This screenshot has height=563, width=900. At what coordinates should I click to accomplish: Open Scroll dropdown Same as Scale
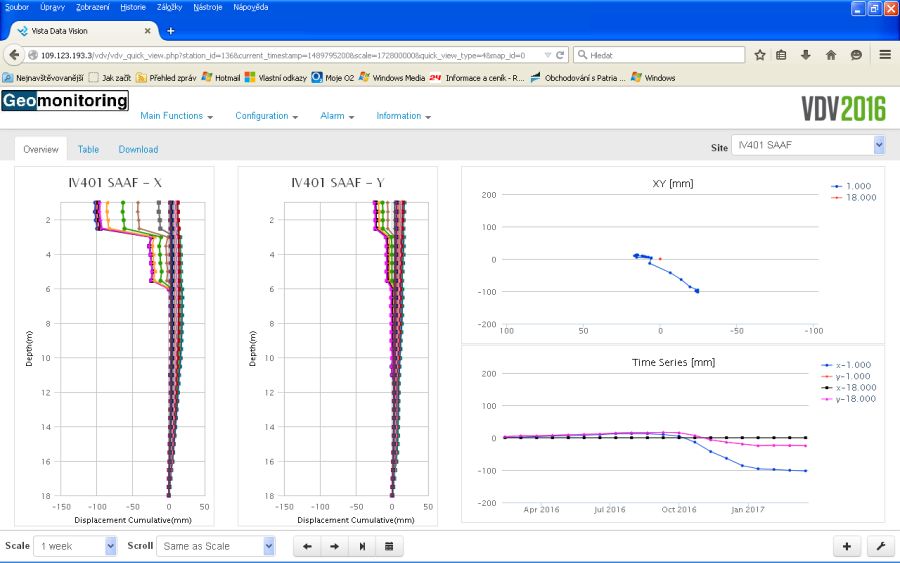[215, 546]
